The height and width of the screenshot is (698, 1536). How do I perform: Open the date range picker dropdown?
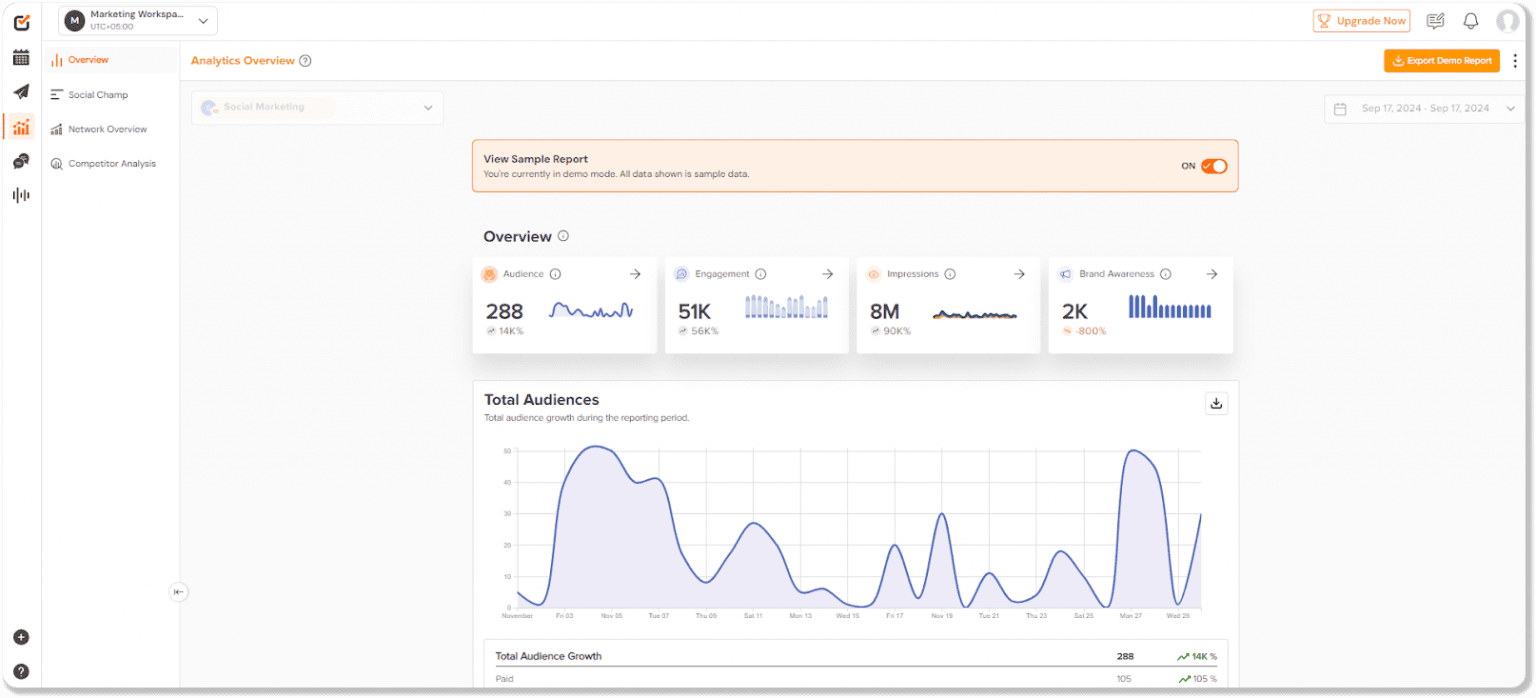tap(1424, 108)
